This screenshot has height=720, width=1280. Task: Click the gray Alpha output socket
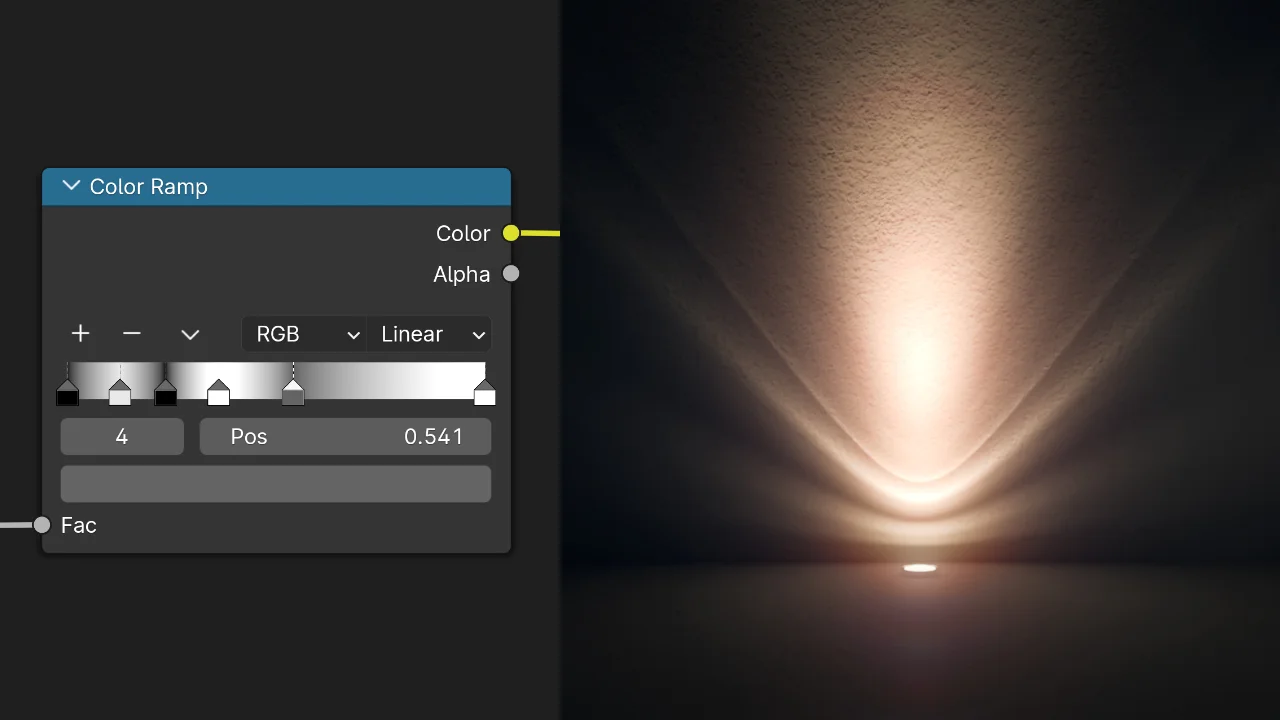(x=511, y=274)
